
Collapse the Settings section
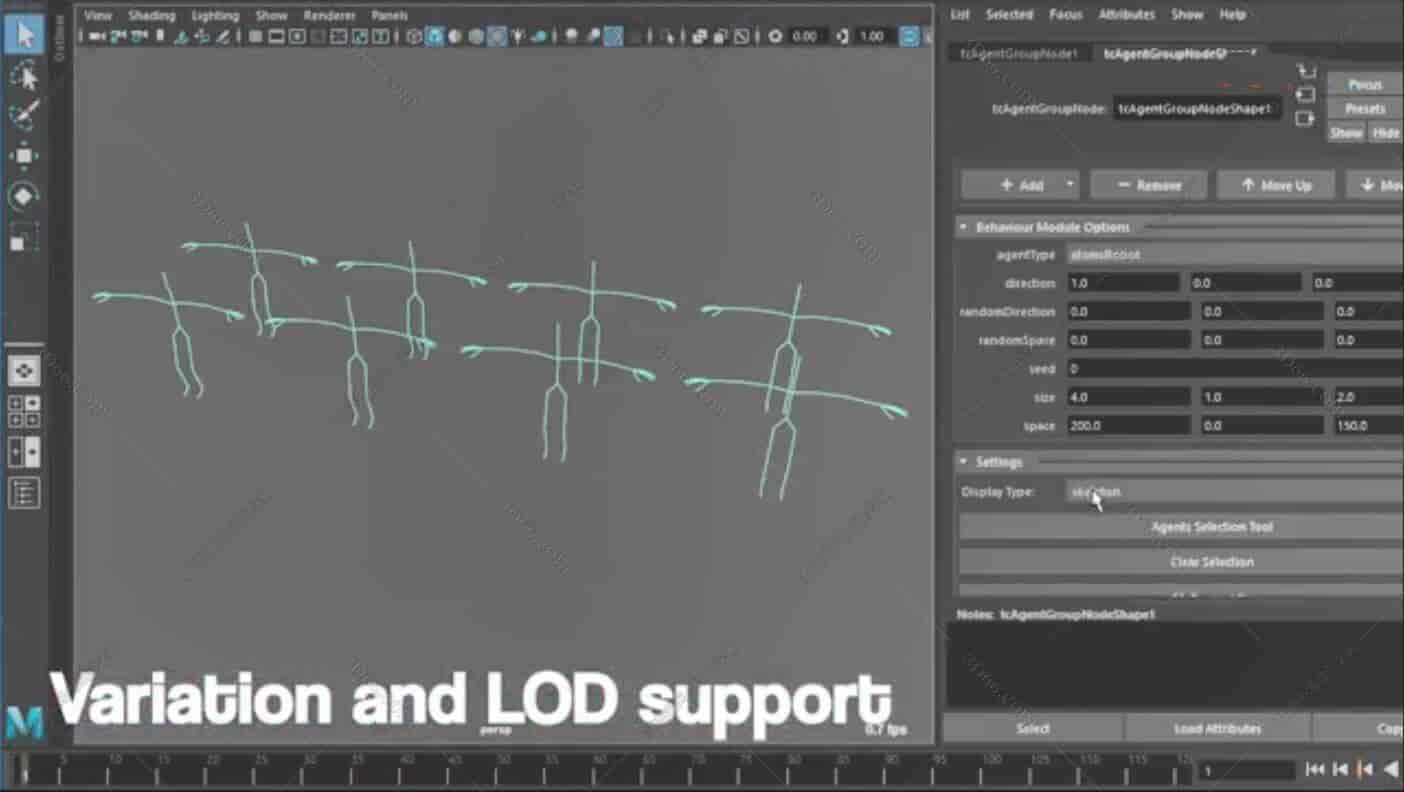click(963, 462)
